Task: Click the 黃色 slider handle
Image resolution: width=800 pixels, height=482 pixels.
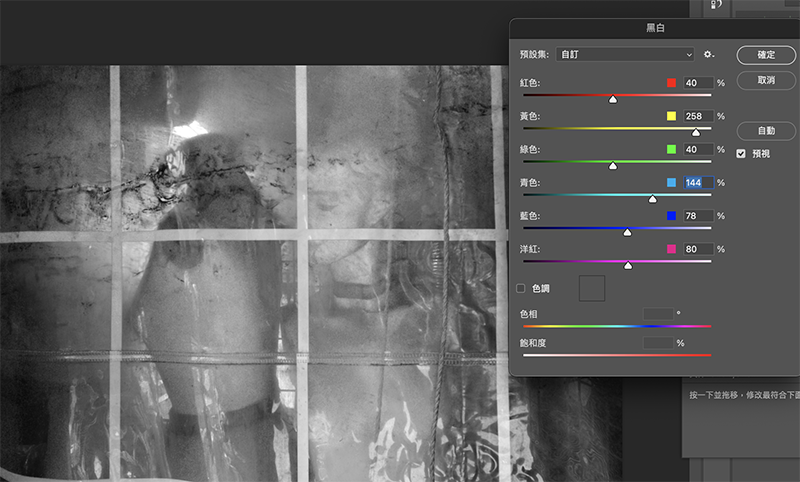Action: (x=696, y=132)
